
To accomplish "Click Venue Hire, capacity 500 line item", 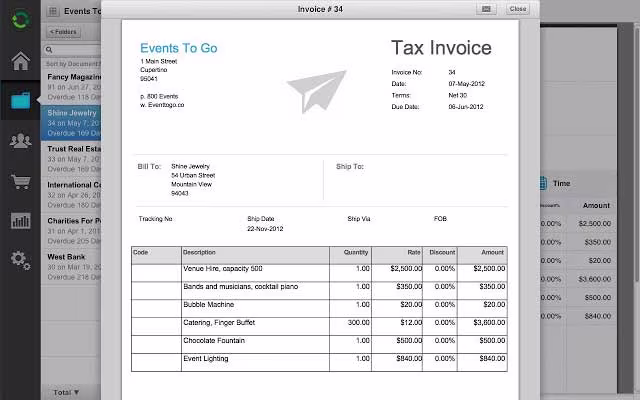I will 223,269.
